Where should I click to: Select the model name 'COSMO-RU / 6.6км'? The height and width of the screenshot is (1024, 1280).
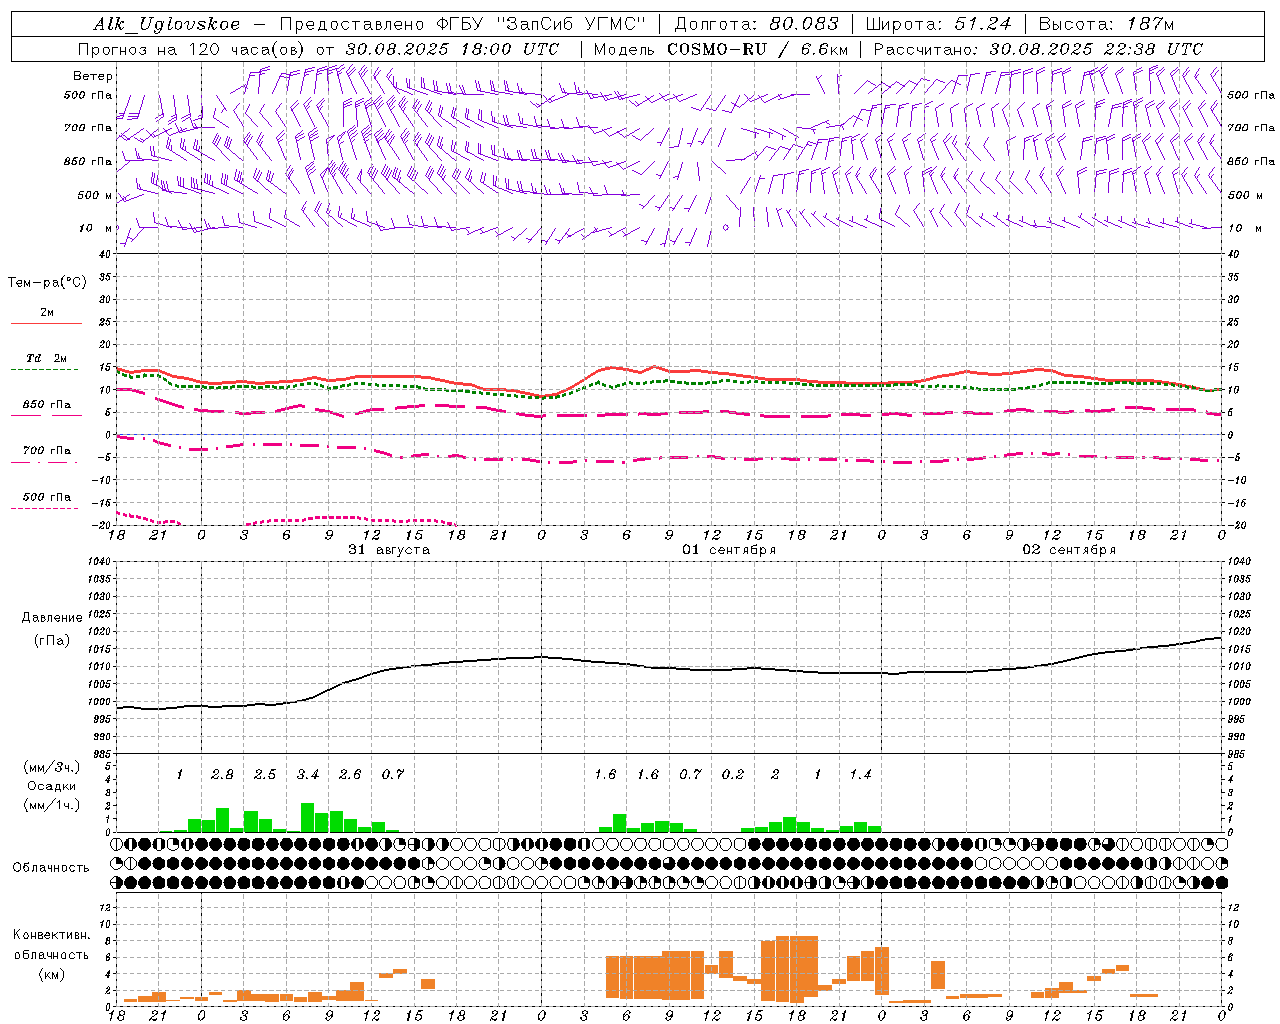[757, 48]
